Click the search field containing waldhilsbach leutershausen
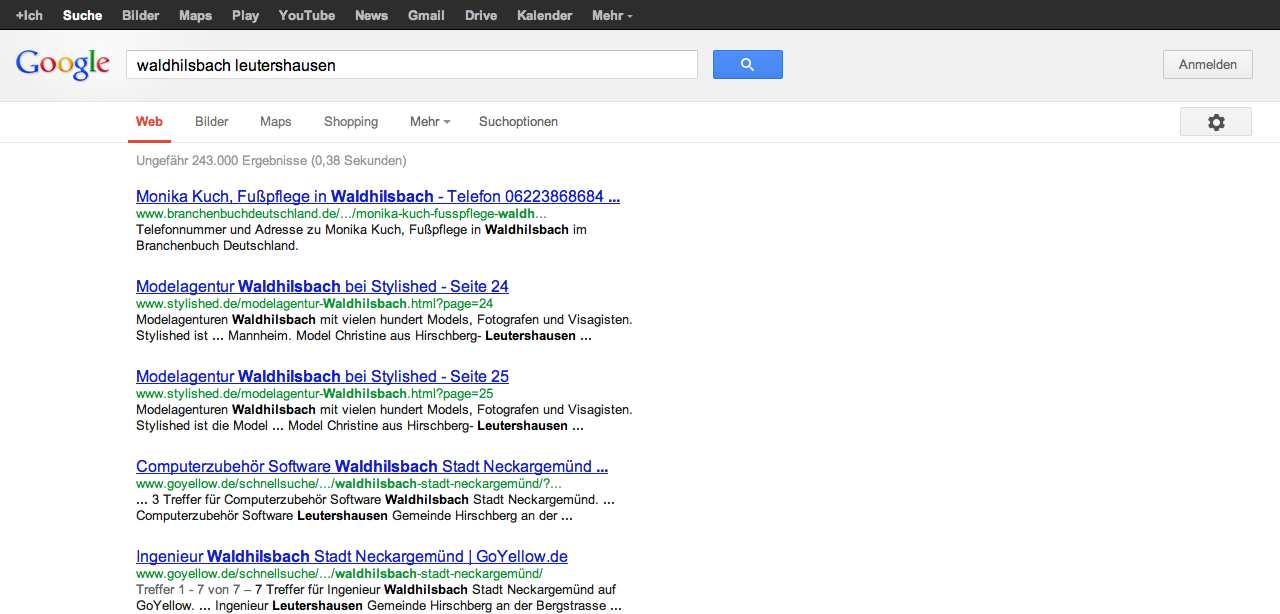Image resolution: width=1280 pixels, height=614 pixels. click(x=410, y=65)
